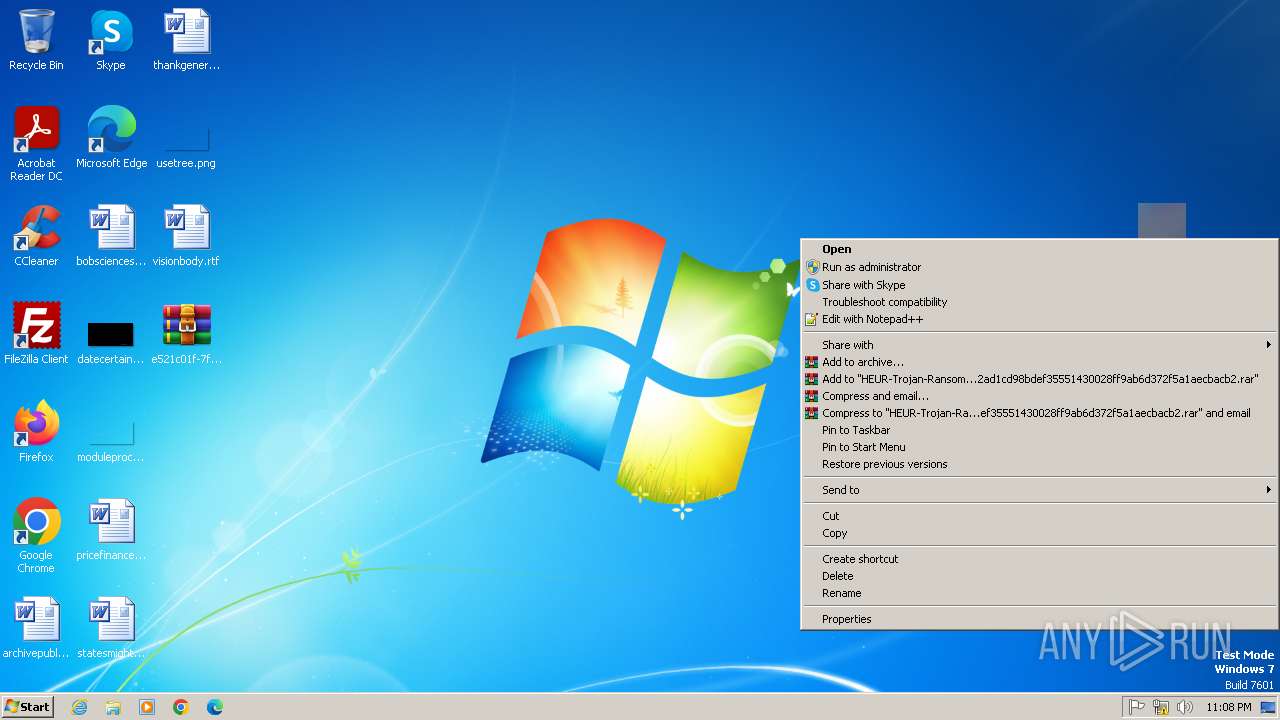Expand the Share with submenu
Image resolution: width=1280 pixels, height=720 pixels.
coord(1039,345)
